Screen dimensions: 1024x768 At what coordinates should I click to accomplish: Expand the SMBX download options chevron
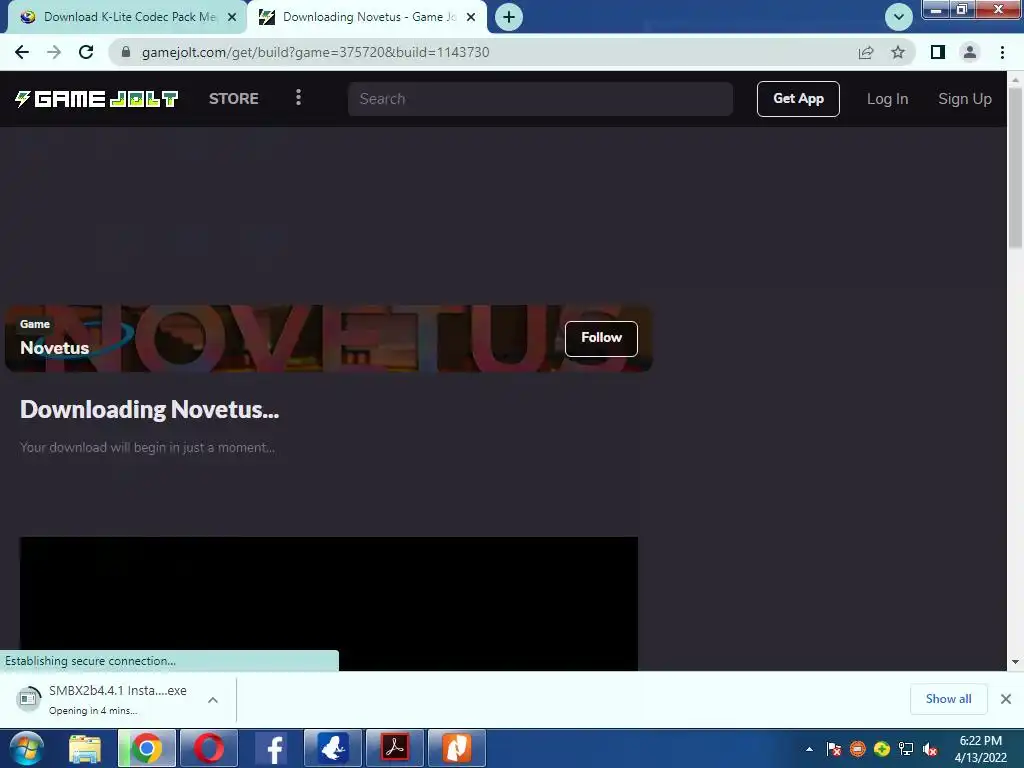(x=212, y=699)
